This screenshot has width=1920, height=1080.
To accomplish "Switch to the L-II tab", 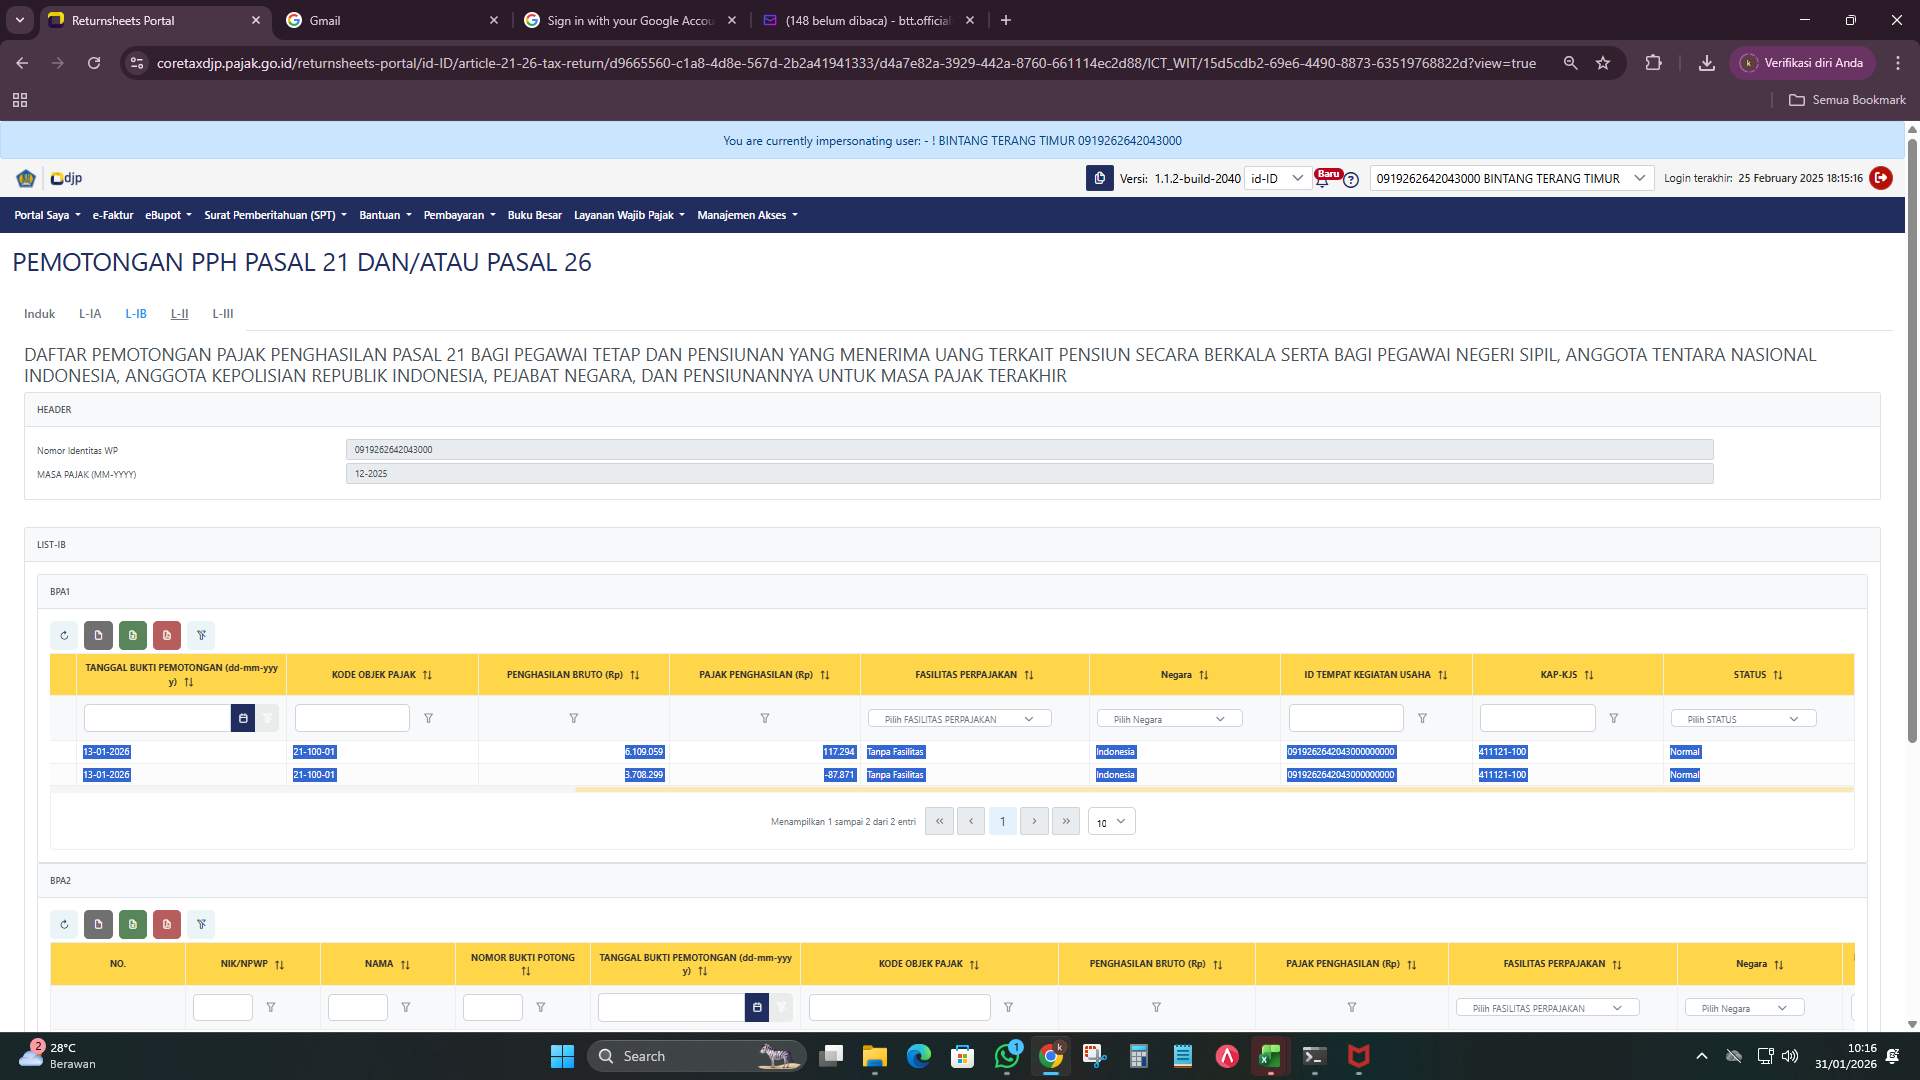I will [179, 313].
